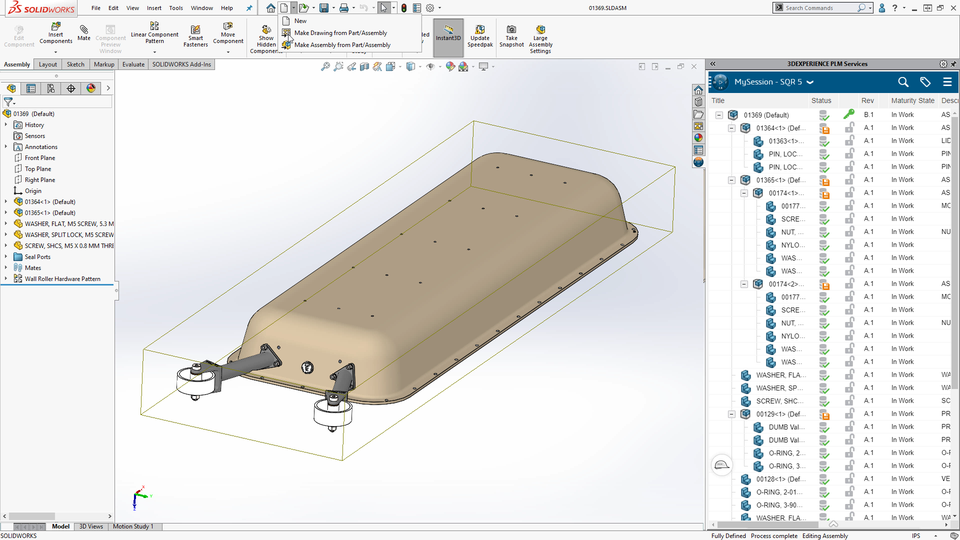This screenshot has width=960, height=540.
Task: Collapse the 01365<1> node in the PLM tree
Action: click(x=732, y=180)
